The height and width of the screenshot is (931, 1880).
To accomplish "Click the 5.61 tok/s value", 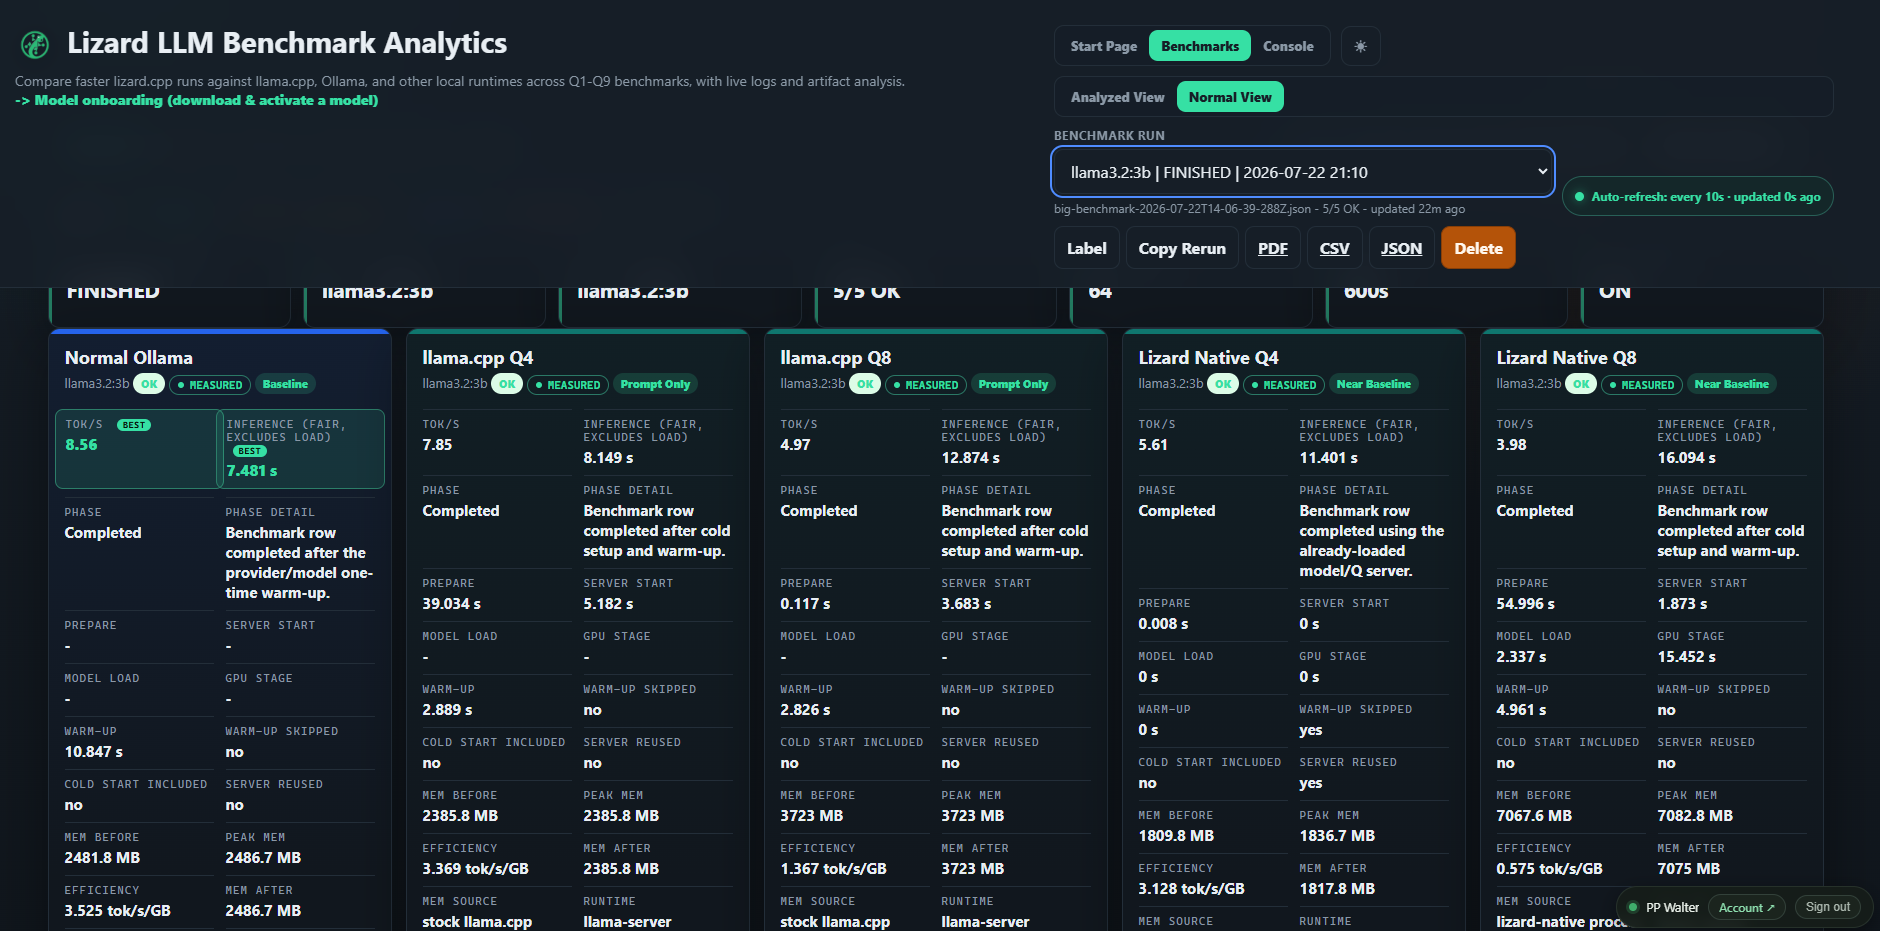I will [x=1153, y=445].
